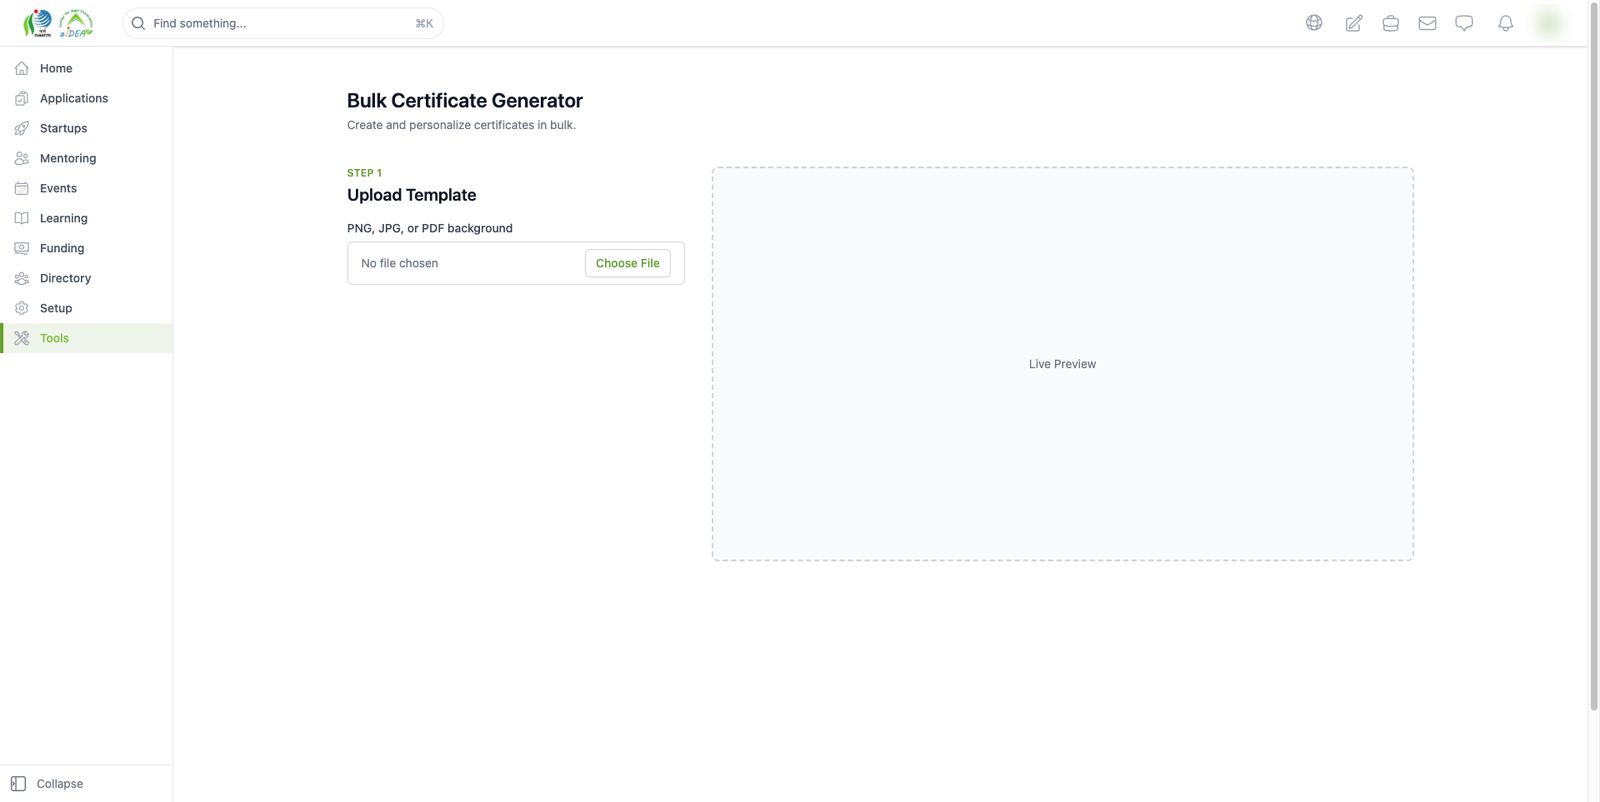Click the Learning book icon
The width and height of the screenshot is (1600, 802).
pyautogui.click(x=22, y=218)
